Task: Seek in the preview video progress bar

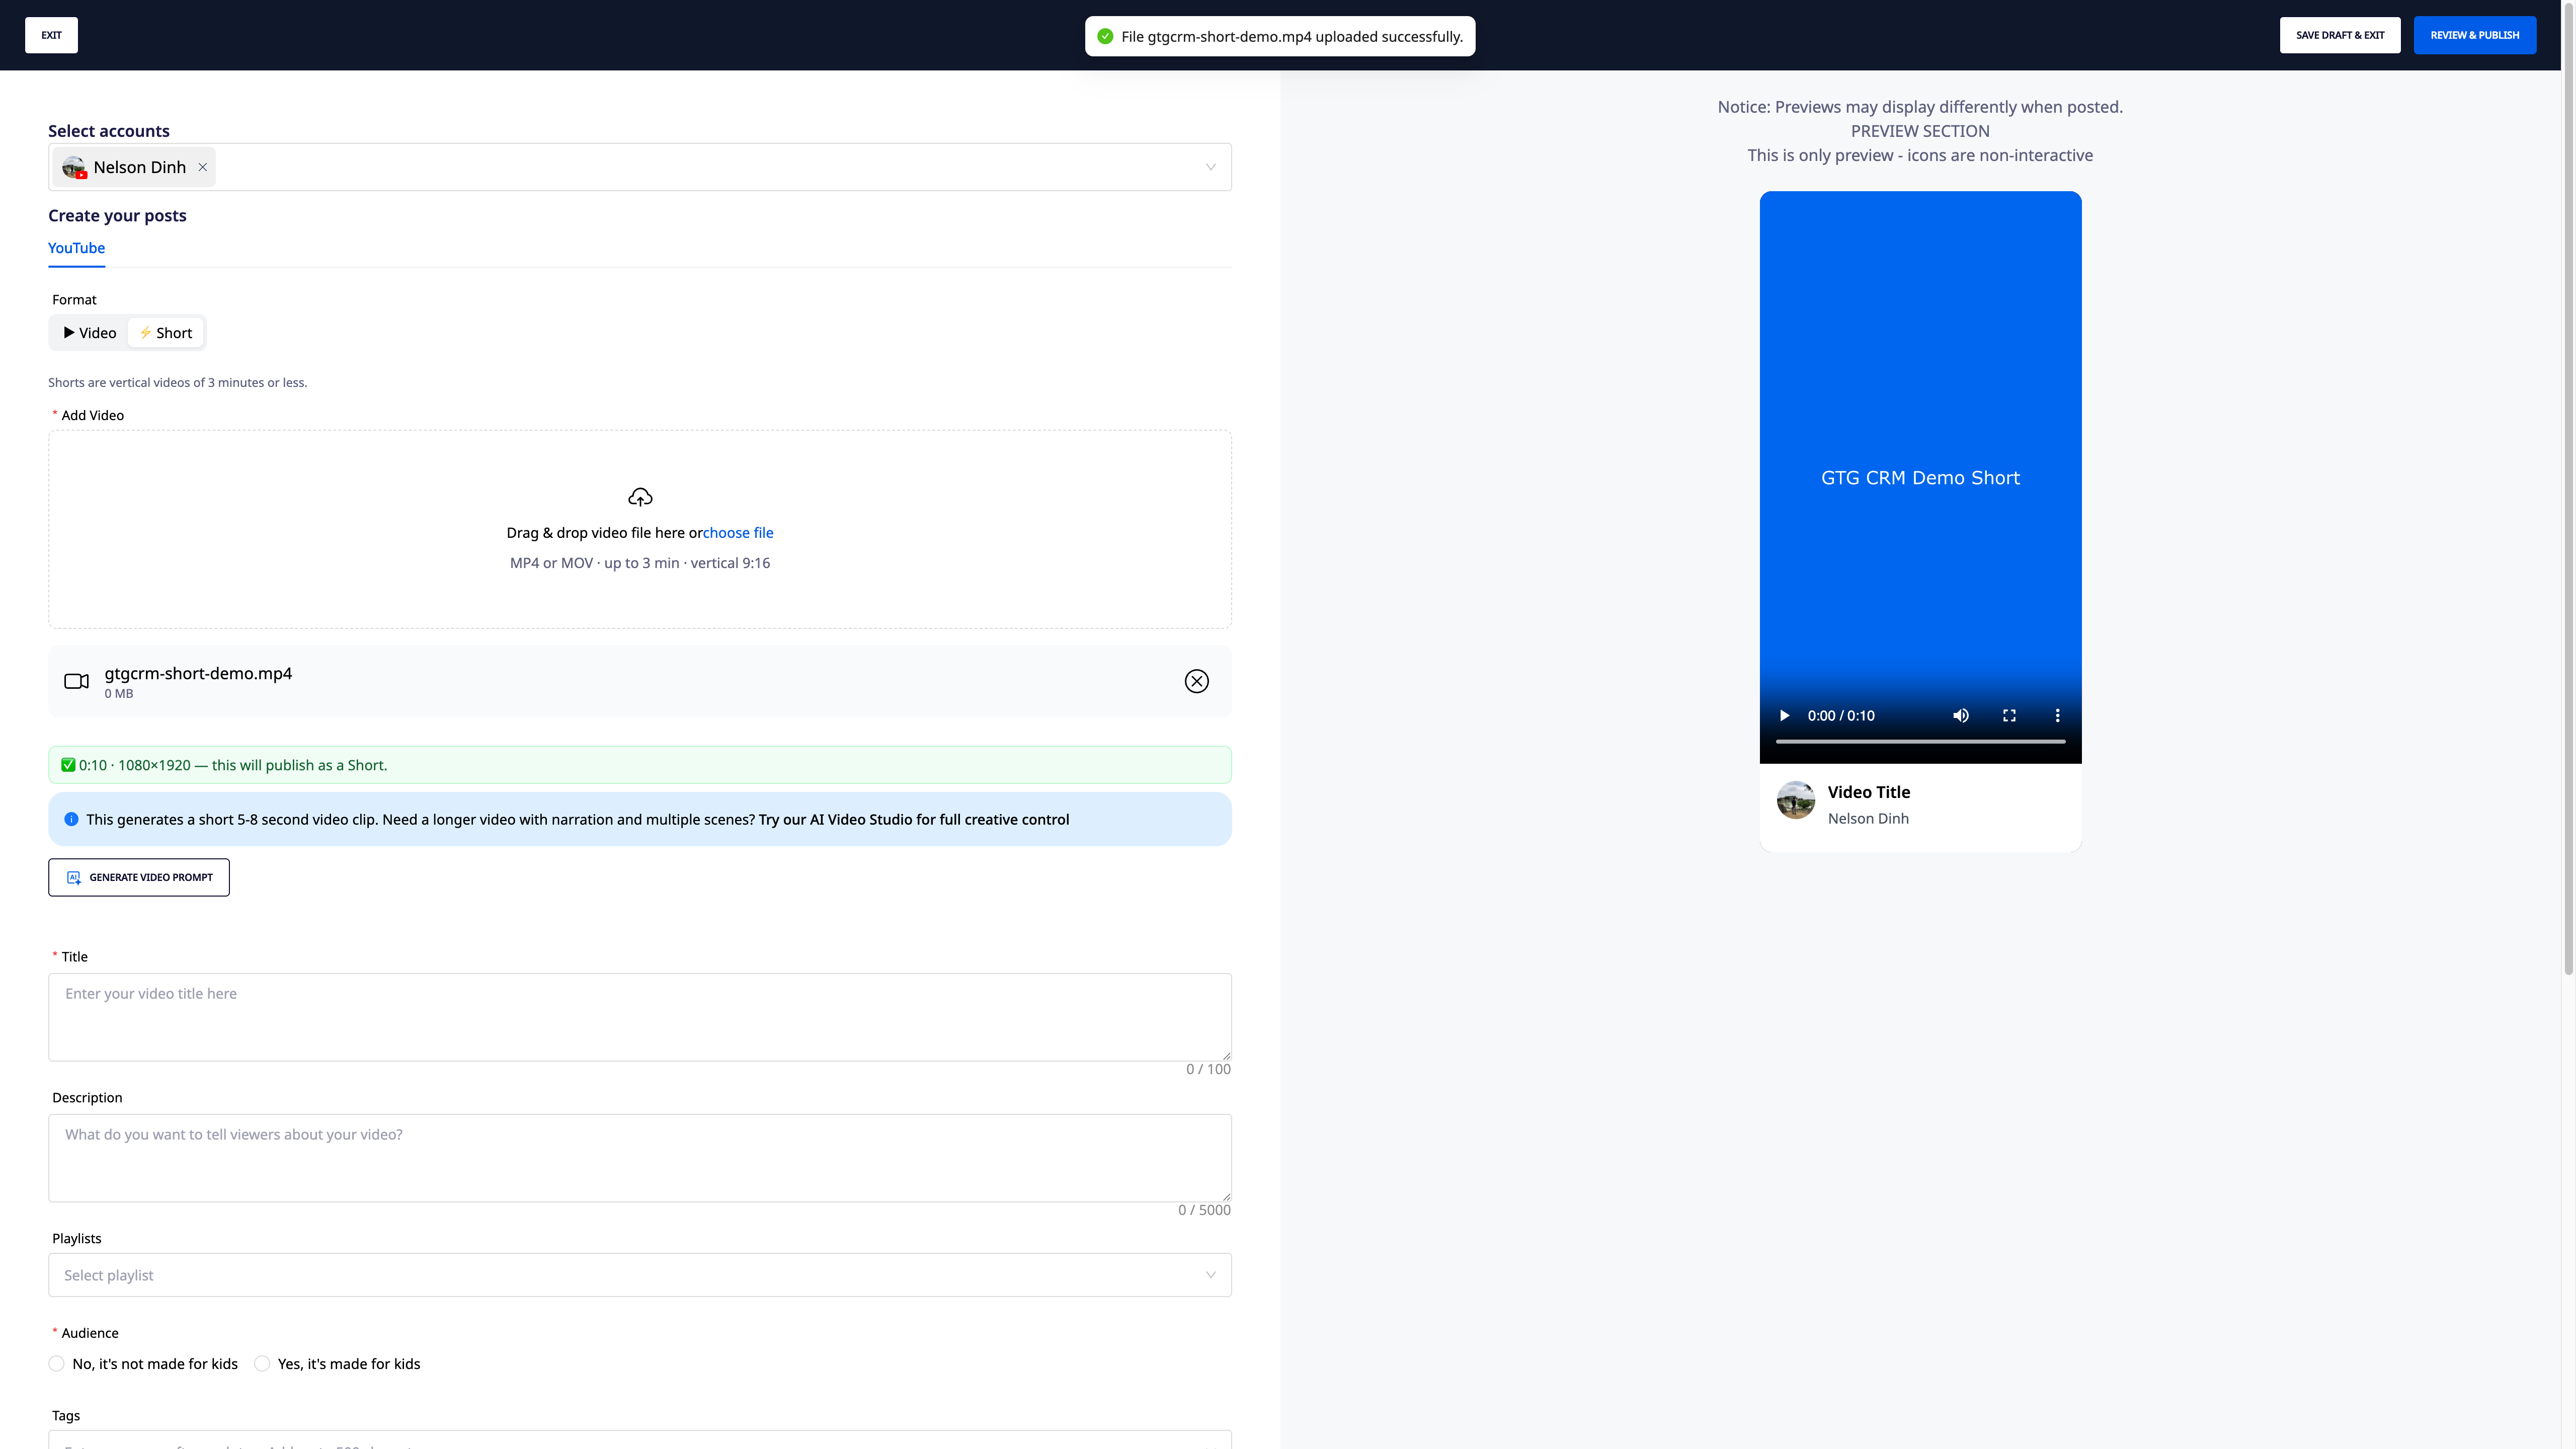Action: point(1920,741)
